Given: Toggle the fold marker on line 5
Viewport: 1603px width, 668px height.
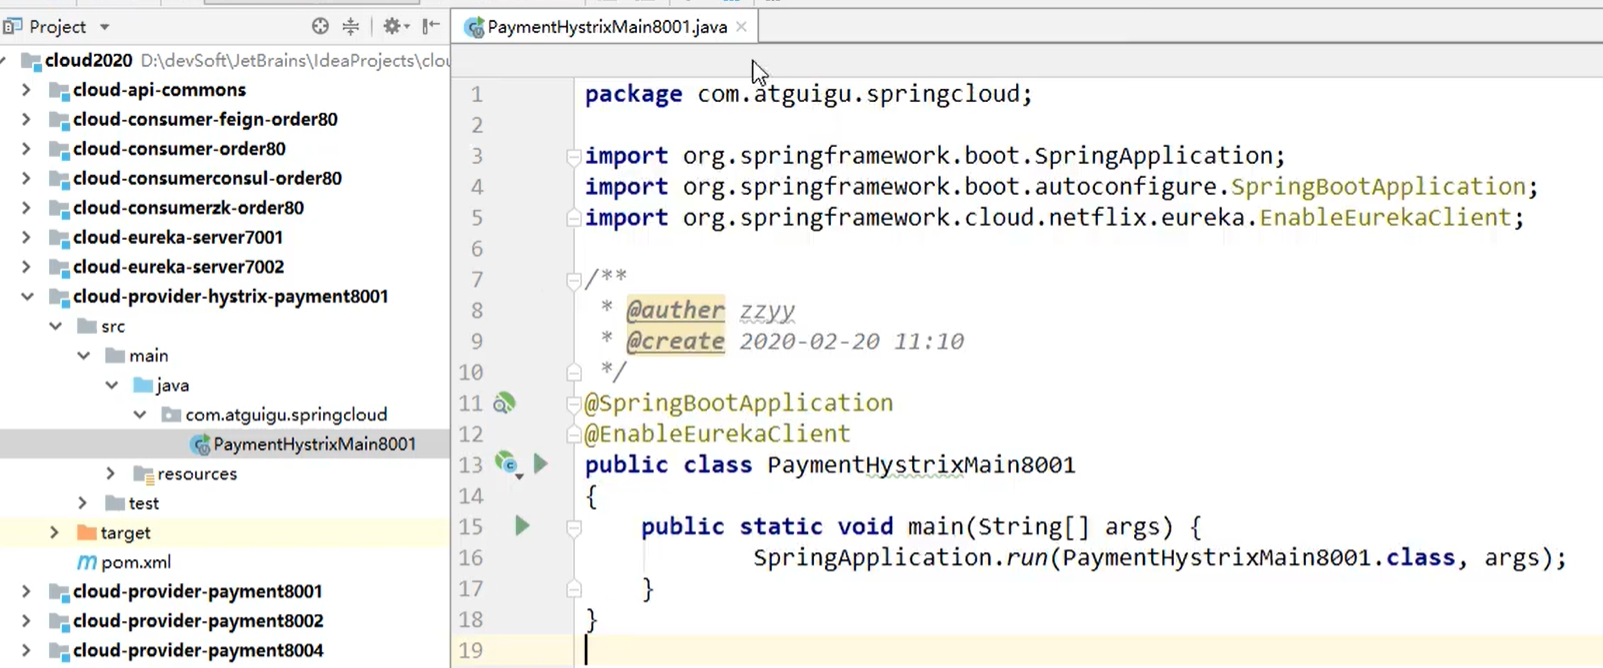Looking at the screenshot, I should (x=573, y=218).
